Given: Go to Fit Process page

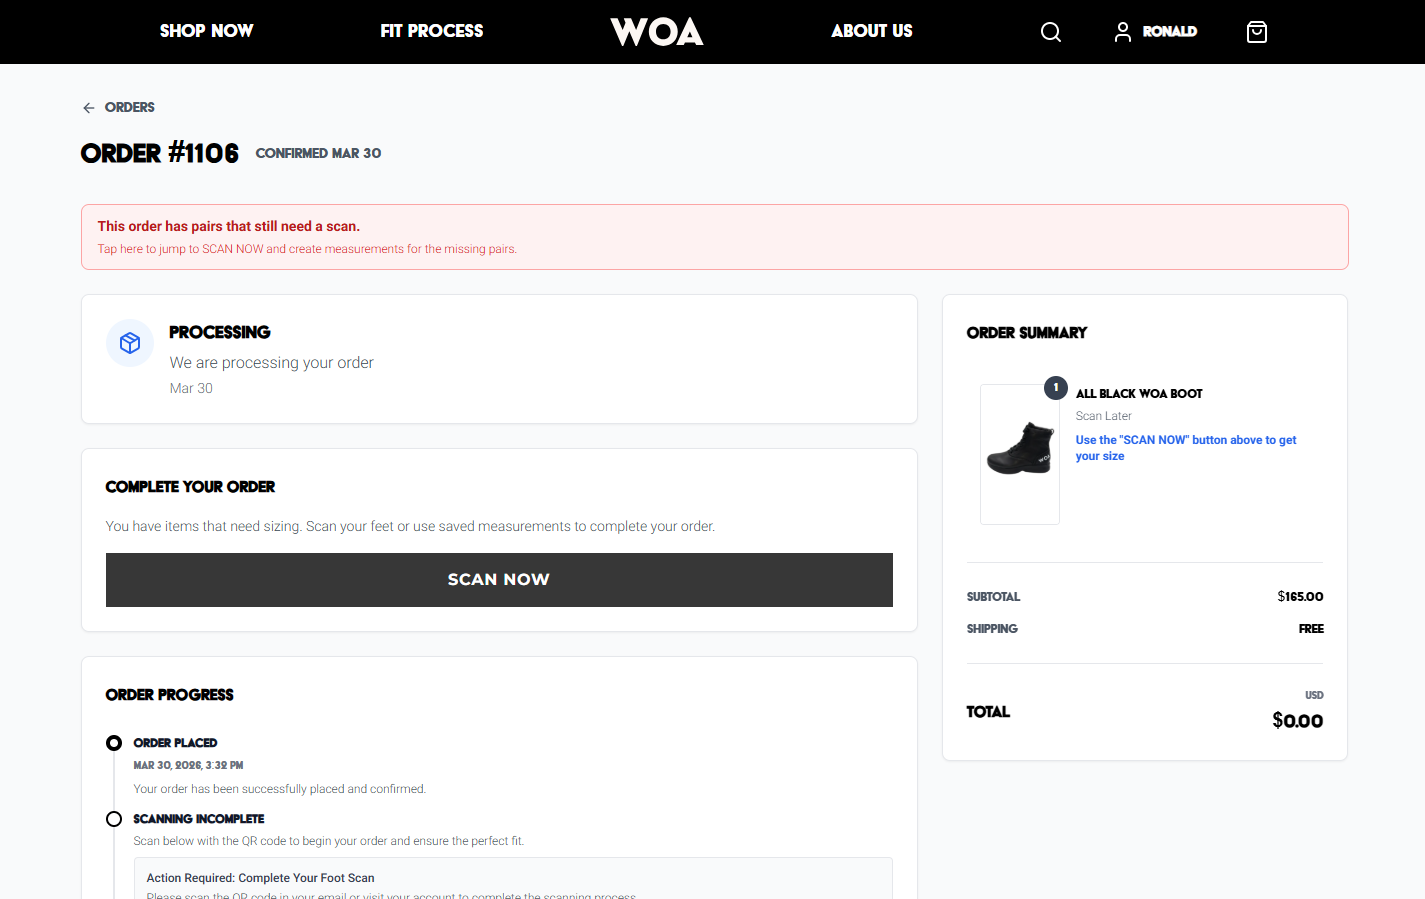Looking at the screenshot, I should click(x=432, y=31).
